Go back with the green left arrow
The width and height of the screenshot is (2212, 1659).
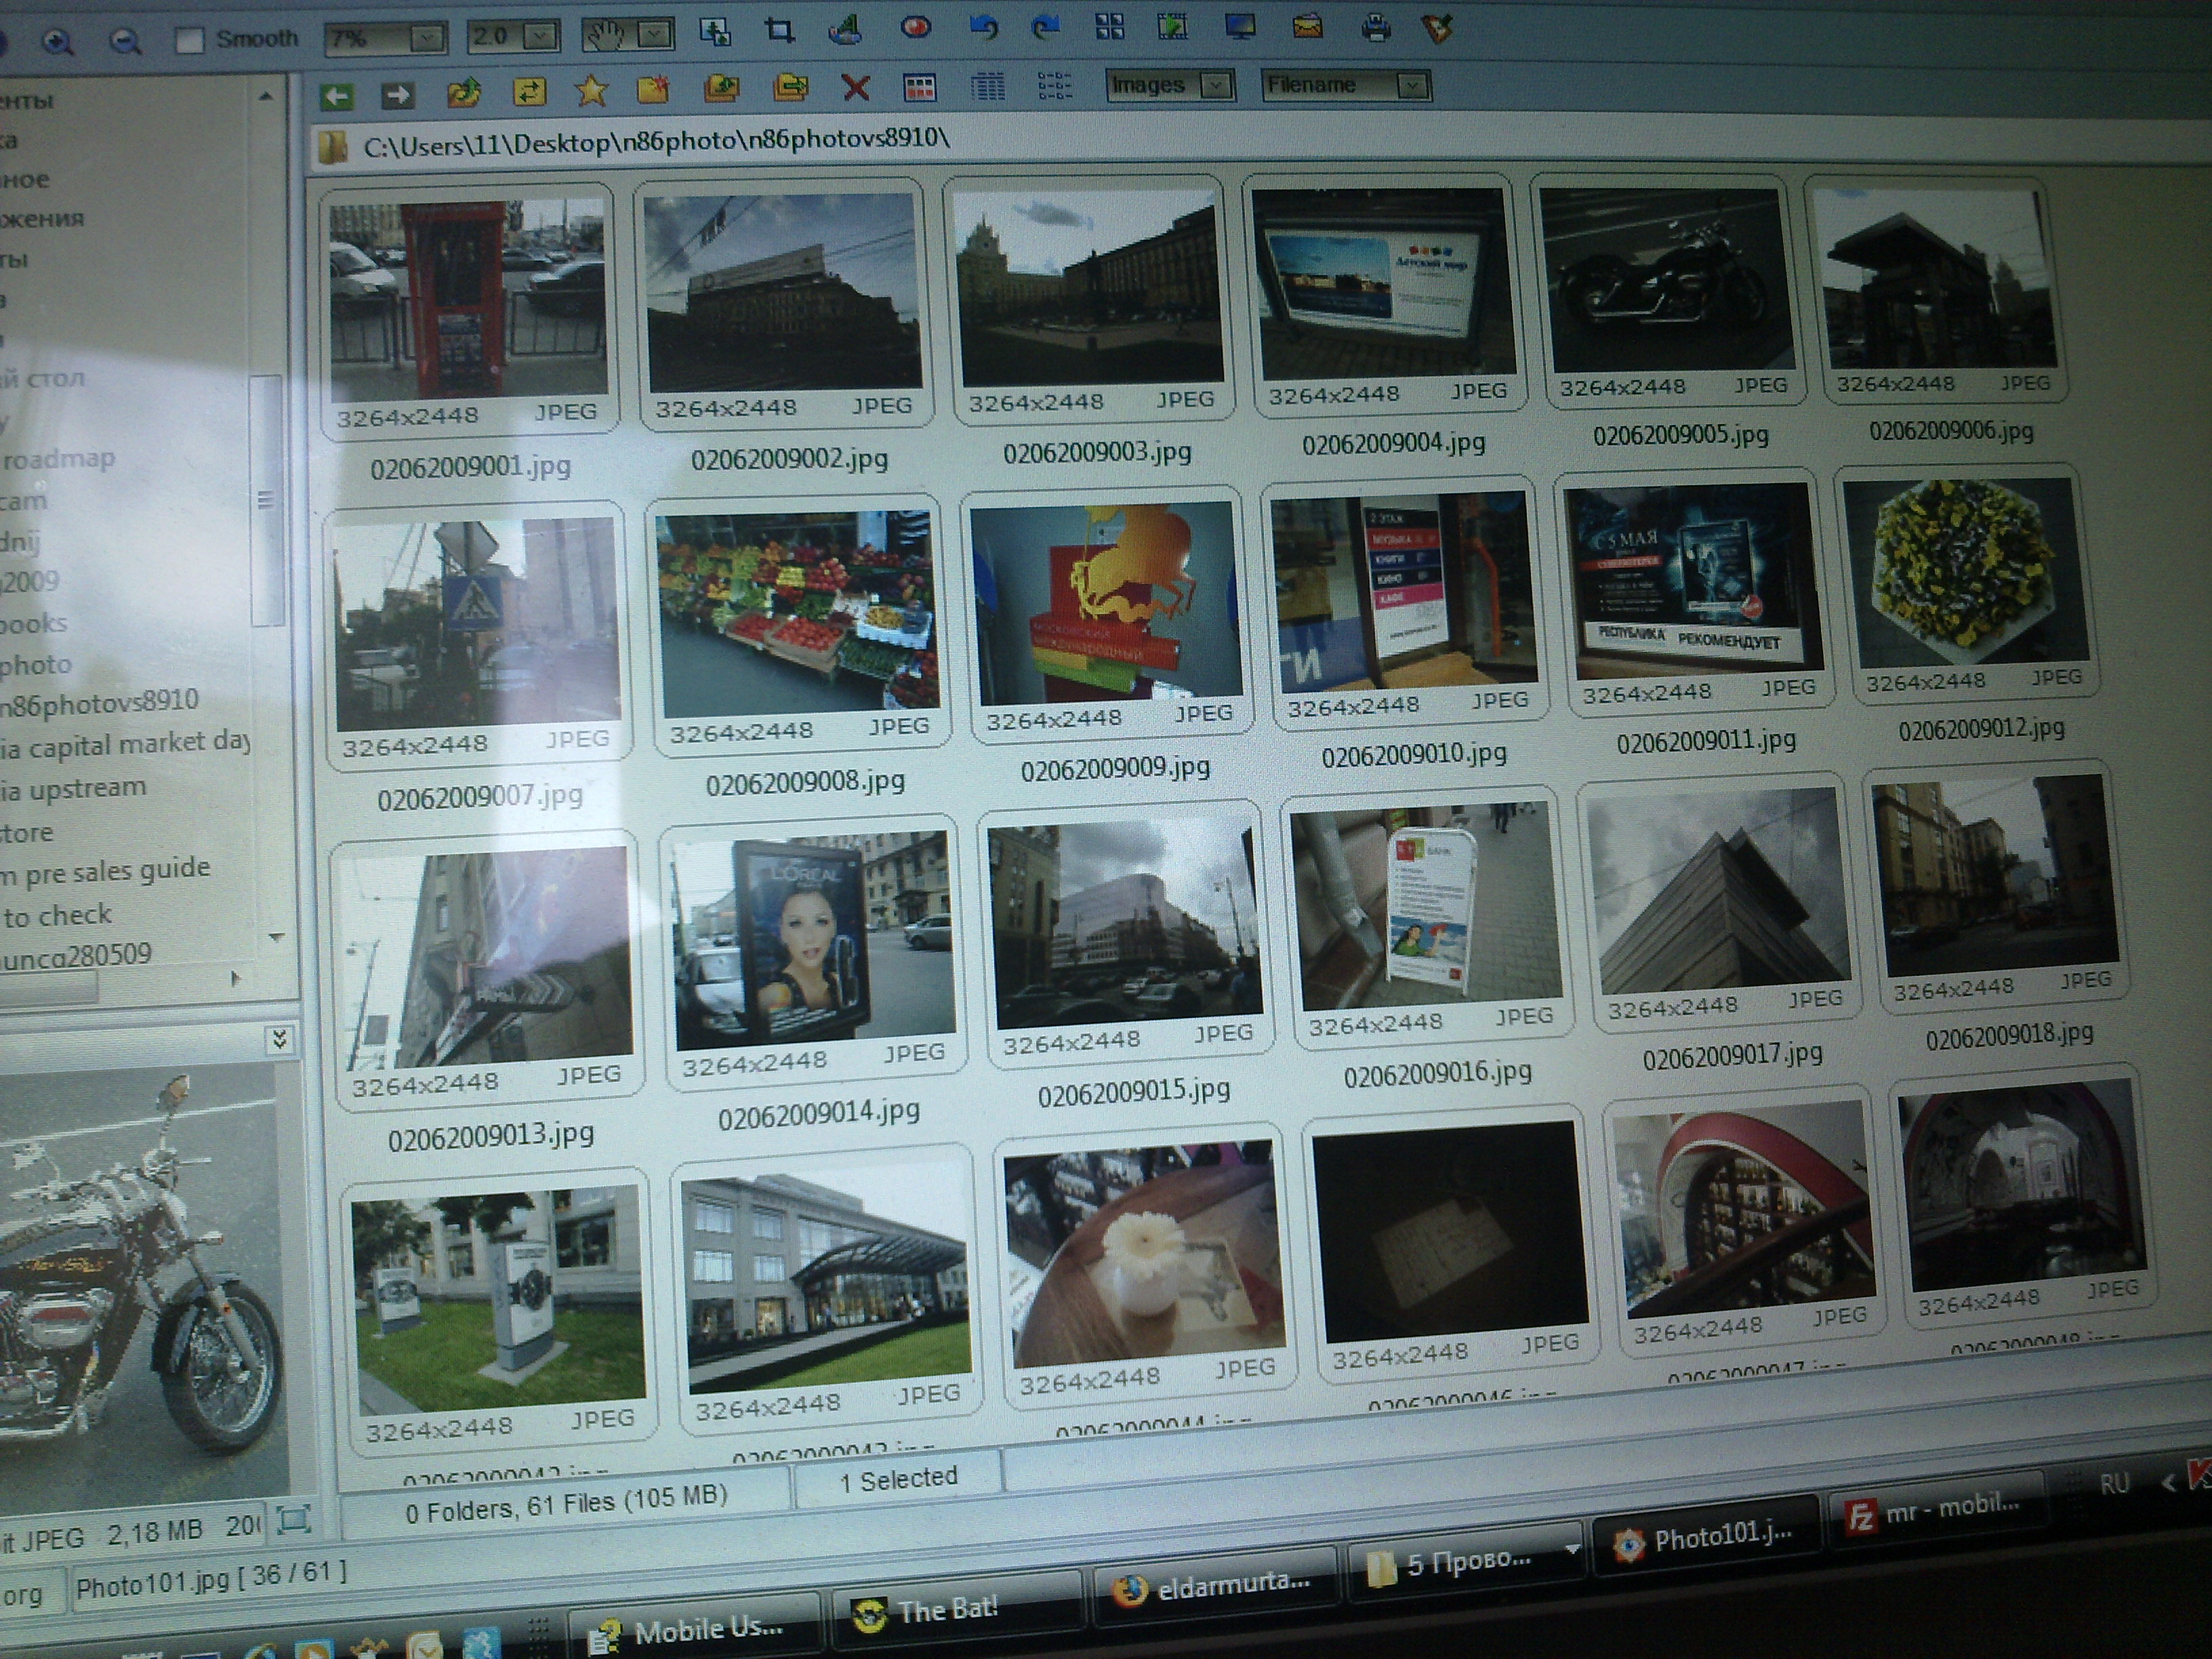[x=337, y=96]
